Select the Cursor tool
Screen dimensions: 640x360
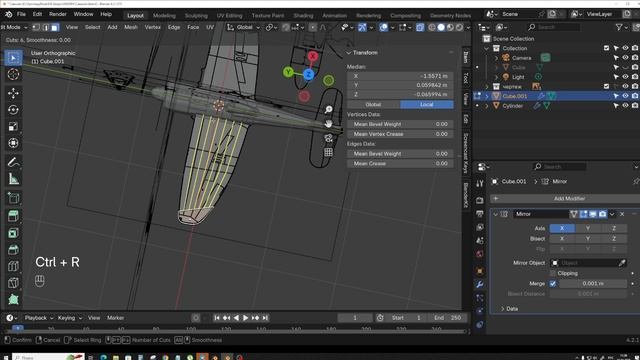pos(13,74)
